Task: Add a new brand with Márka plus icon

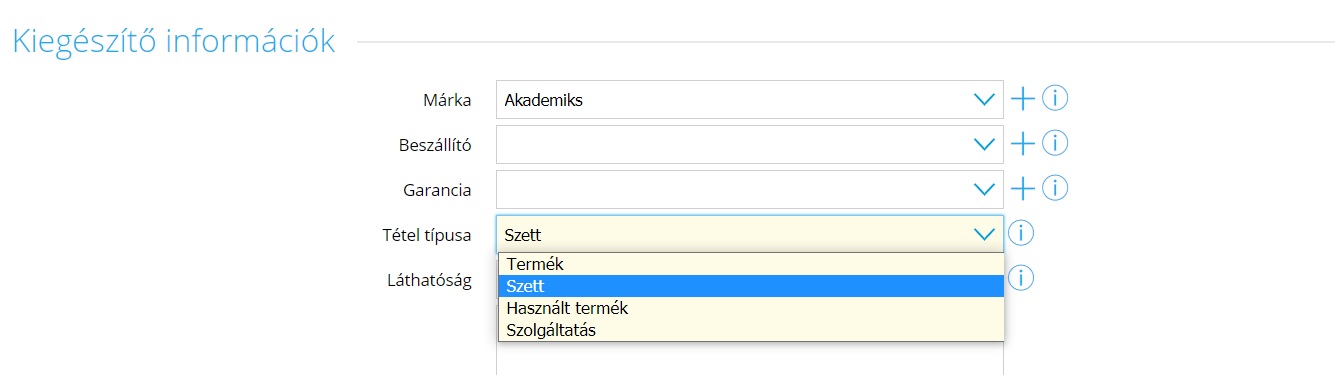Action: point(1022,99)
